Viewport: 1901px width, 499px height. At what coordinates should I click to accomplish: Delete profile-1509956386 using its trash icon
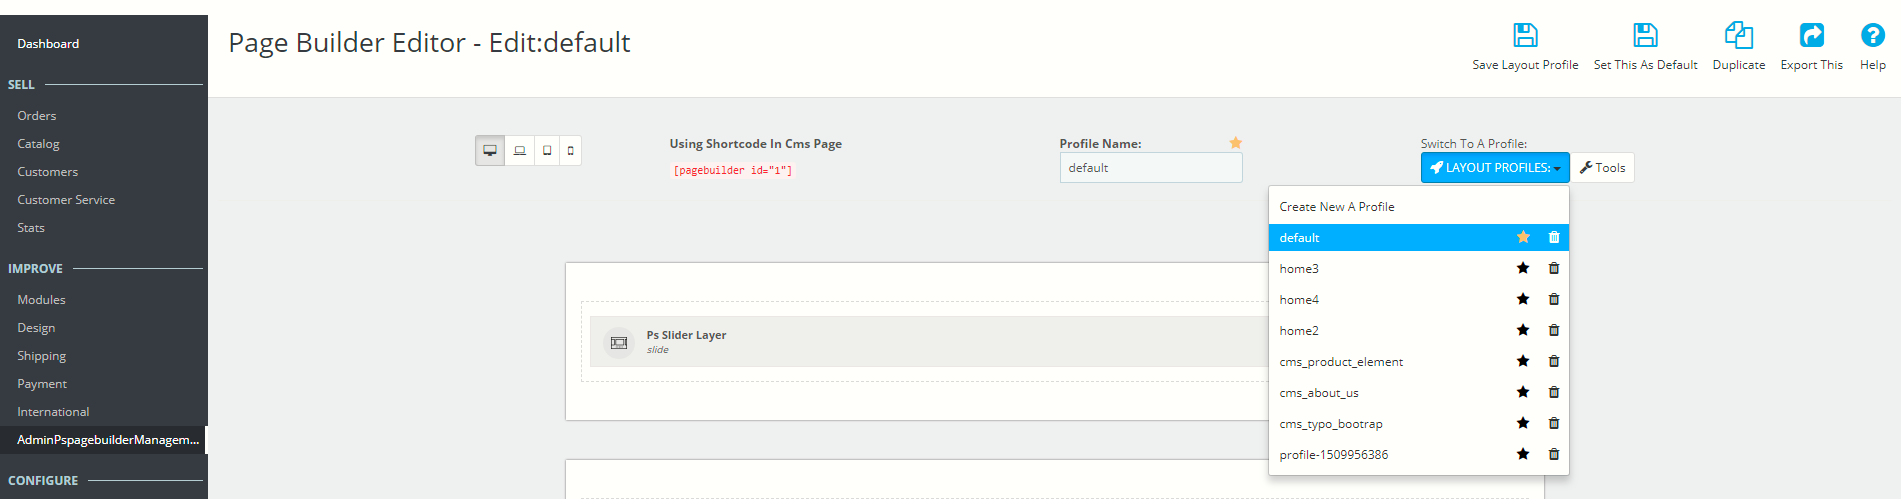[1554, 454]
